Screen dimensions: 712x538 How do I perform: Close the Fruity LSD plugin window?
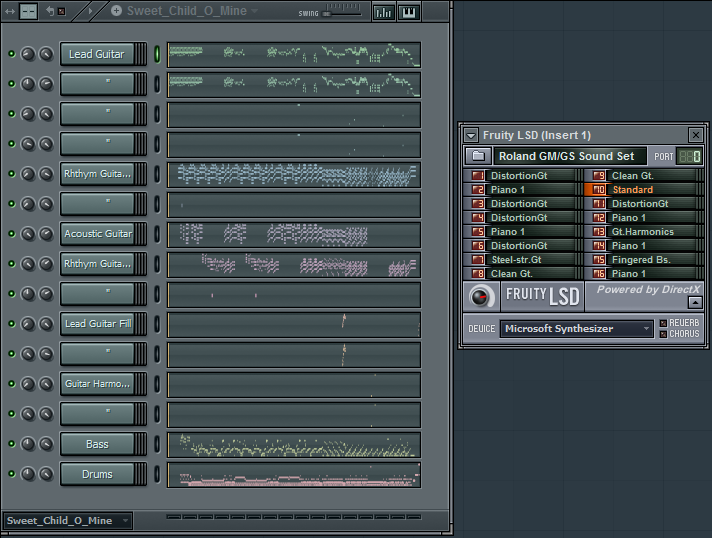pos(695,135)
